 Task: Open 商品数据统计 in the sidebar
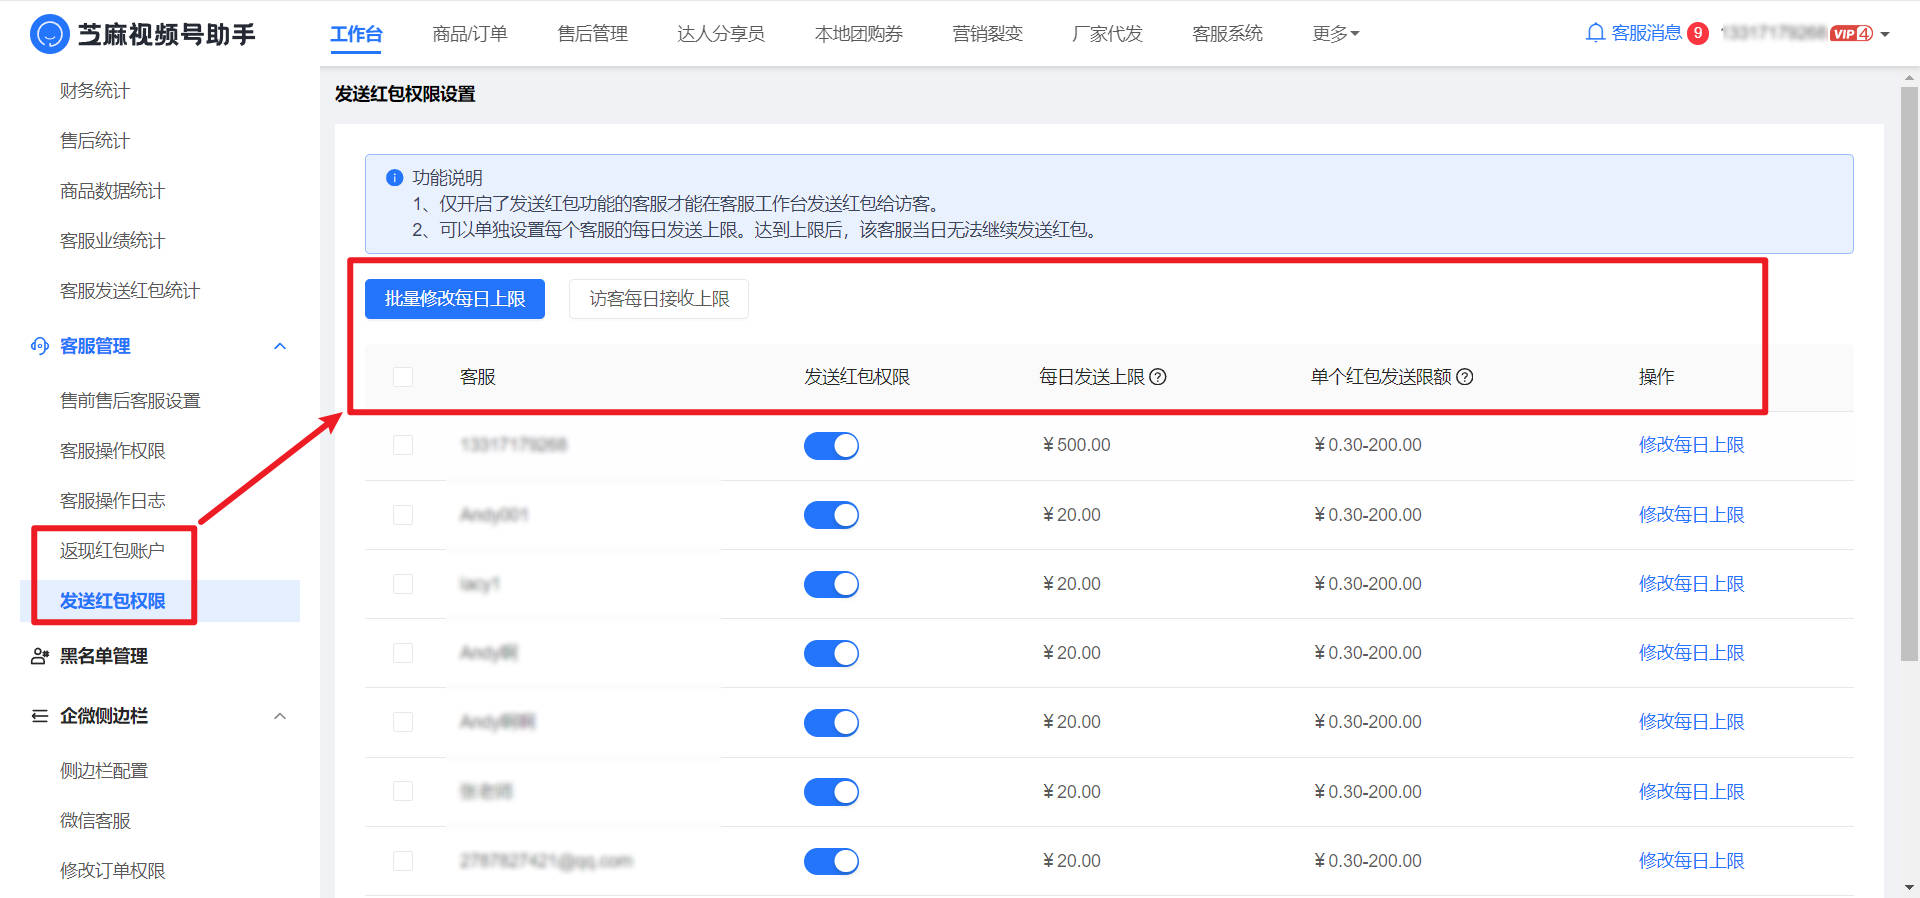coord(112,191)
